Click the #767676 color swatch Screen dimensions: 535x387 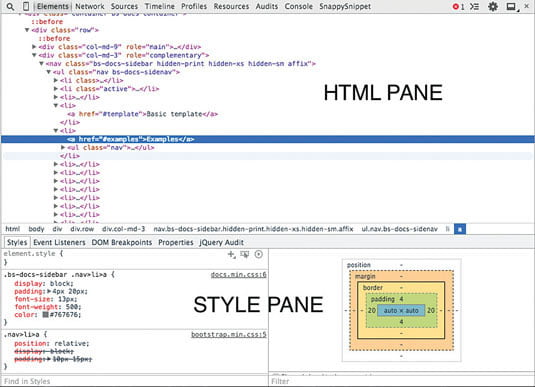45,315
